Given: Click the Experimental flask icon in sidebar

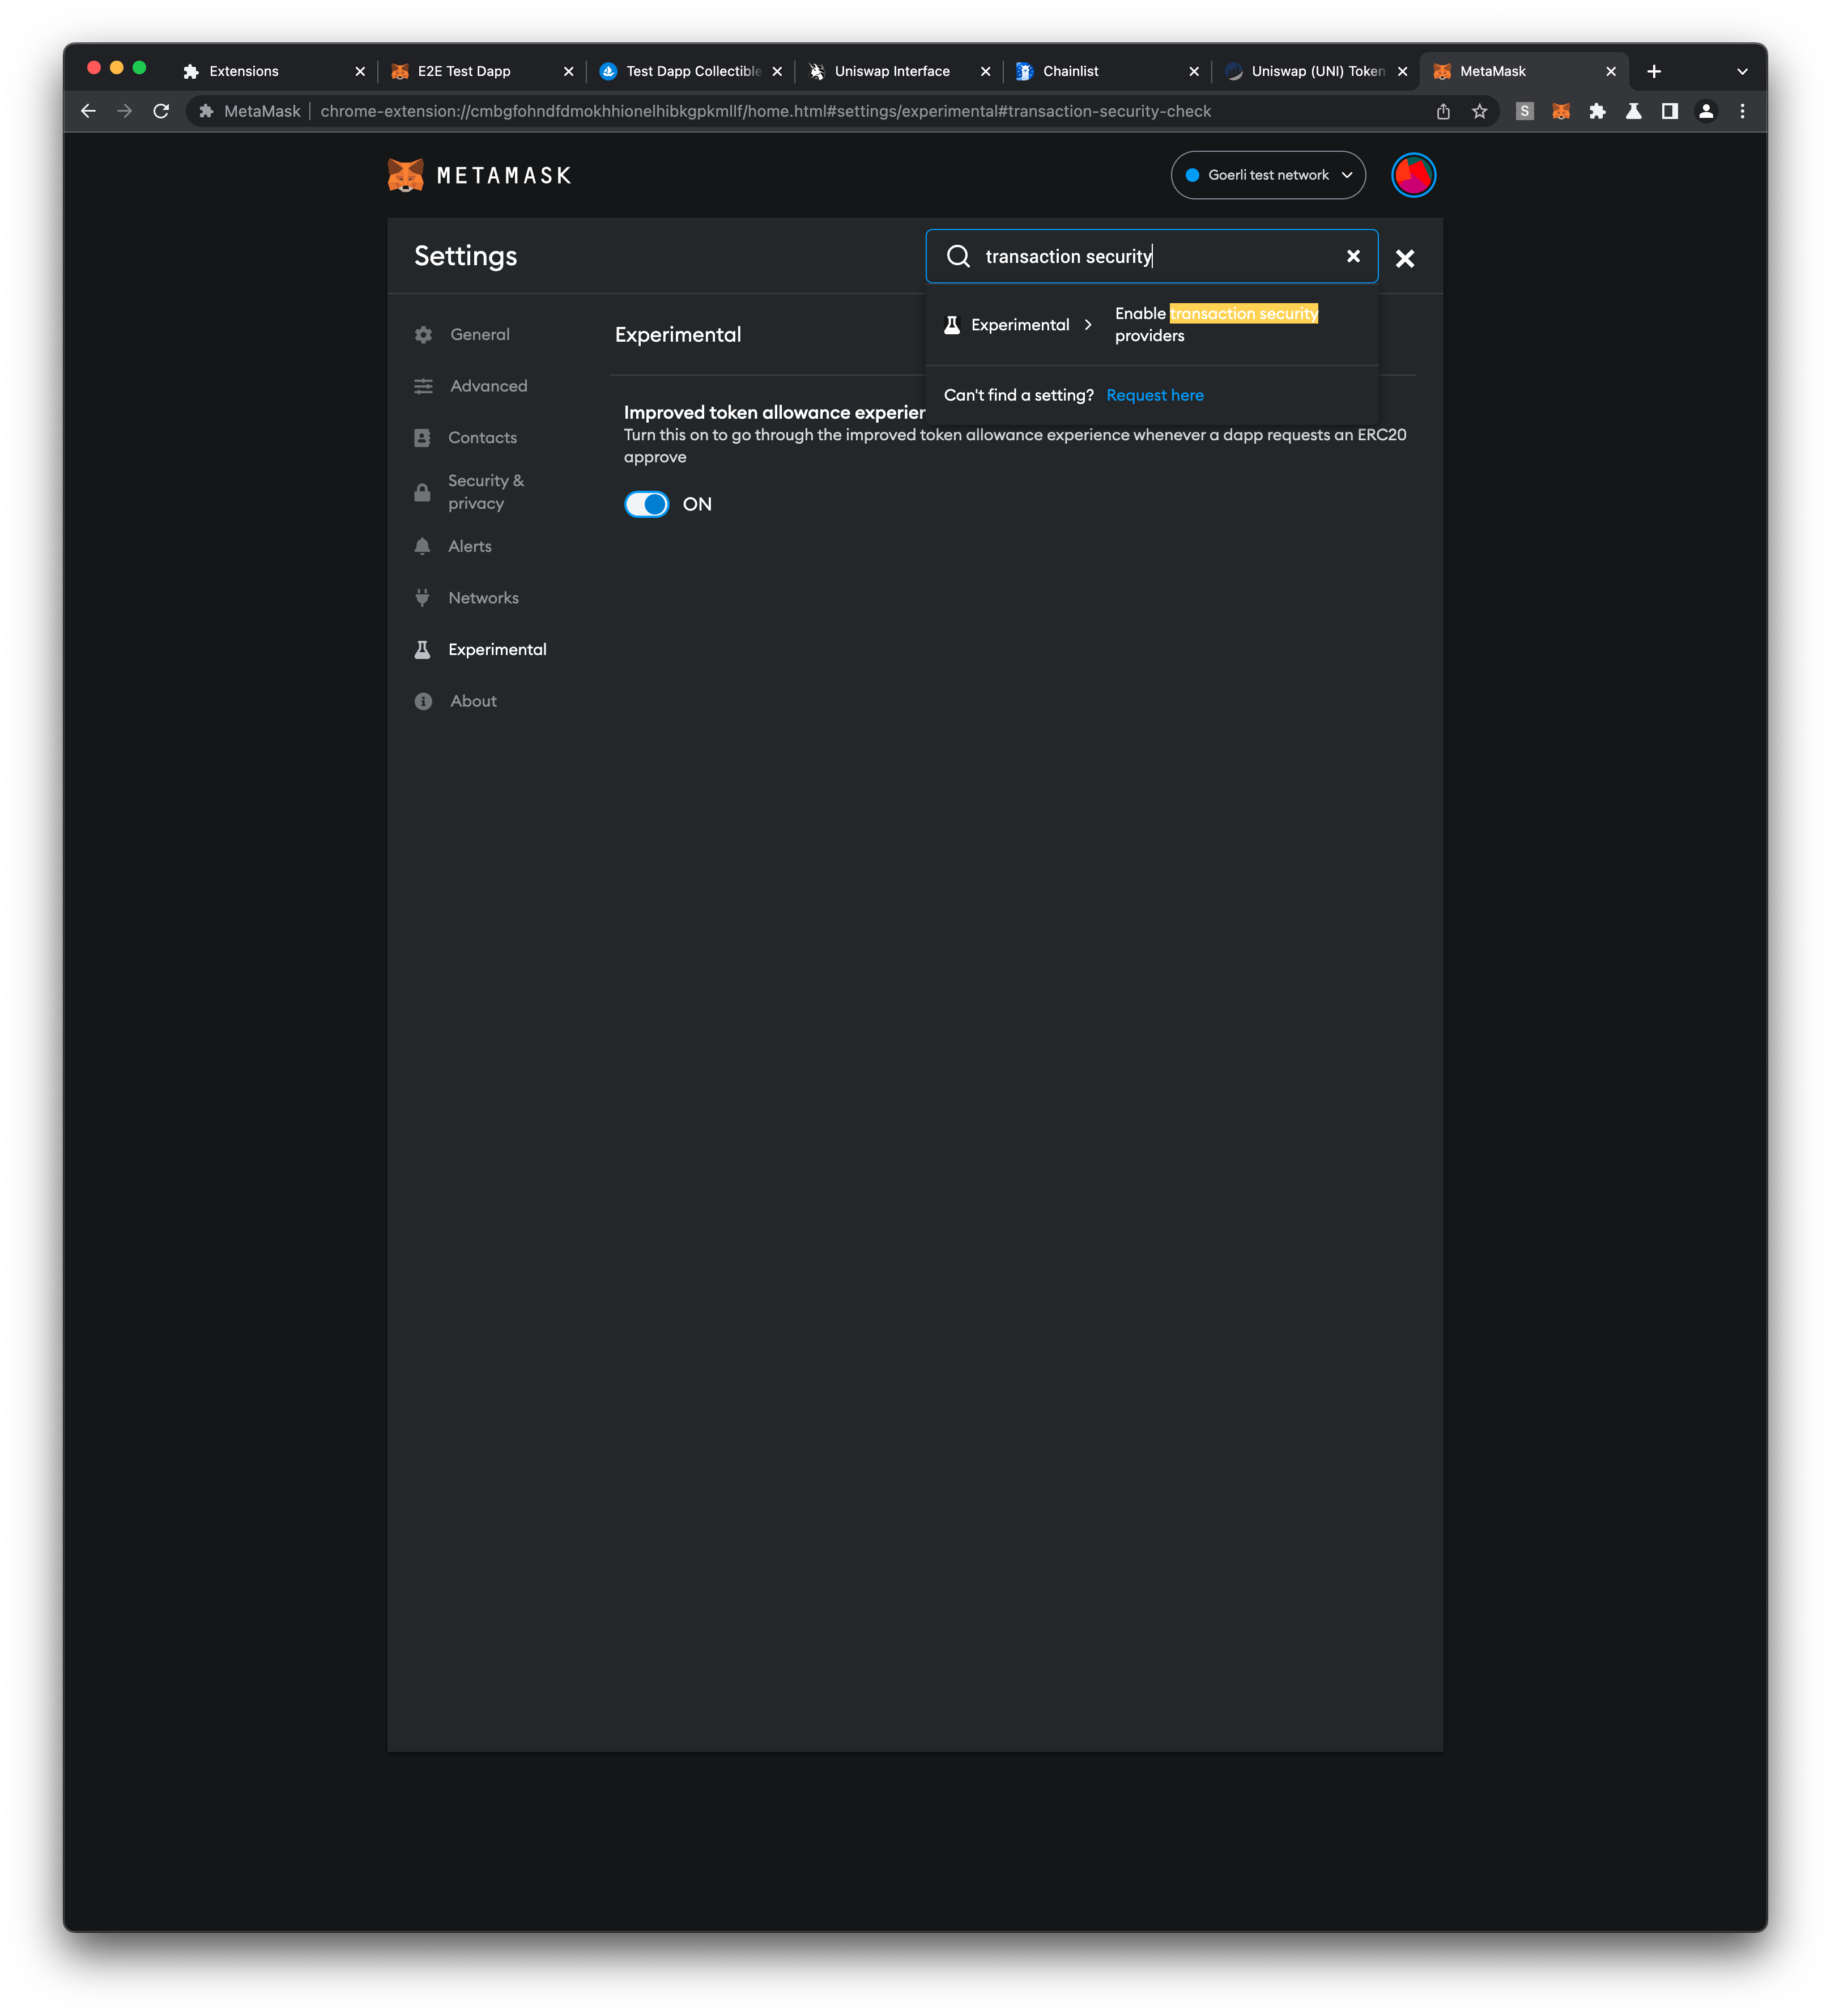Looking at the screenshot, I should pos(422,650).
